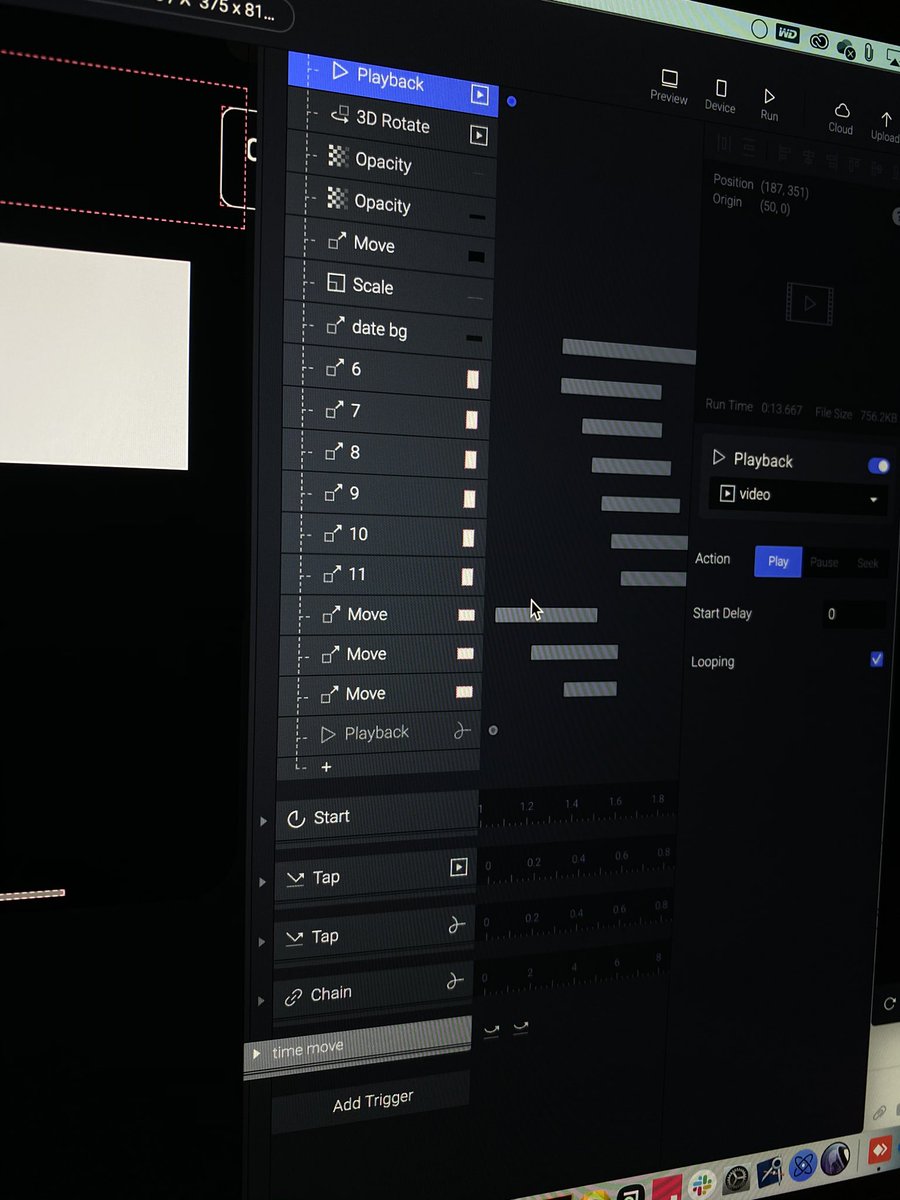Select the date bg move response
900x1200 pixels.
388,328
